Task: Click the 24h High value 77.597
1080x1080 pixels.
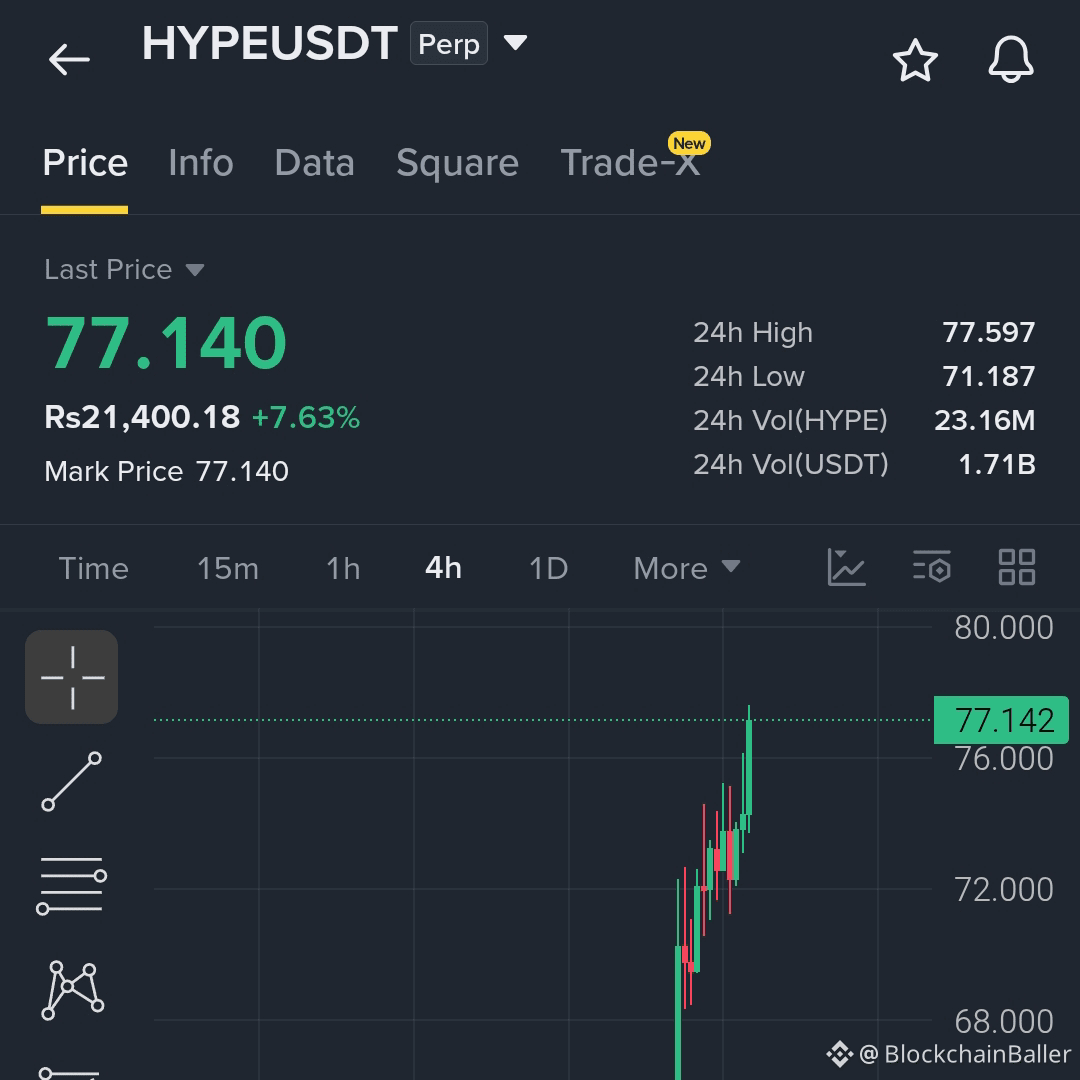Action: [x=988, y=333]
